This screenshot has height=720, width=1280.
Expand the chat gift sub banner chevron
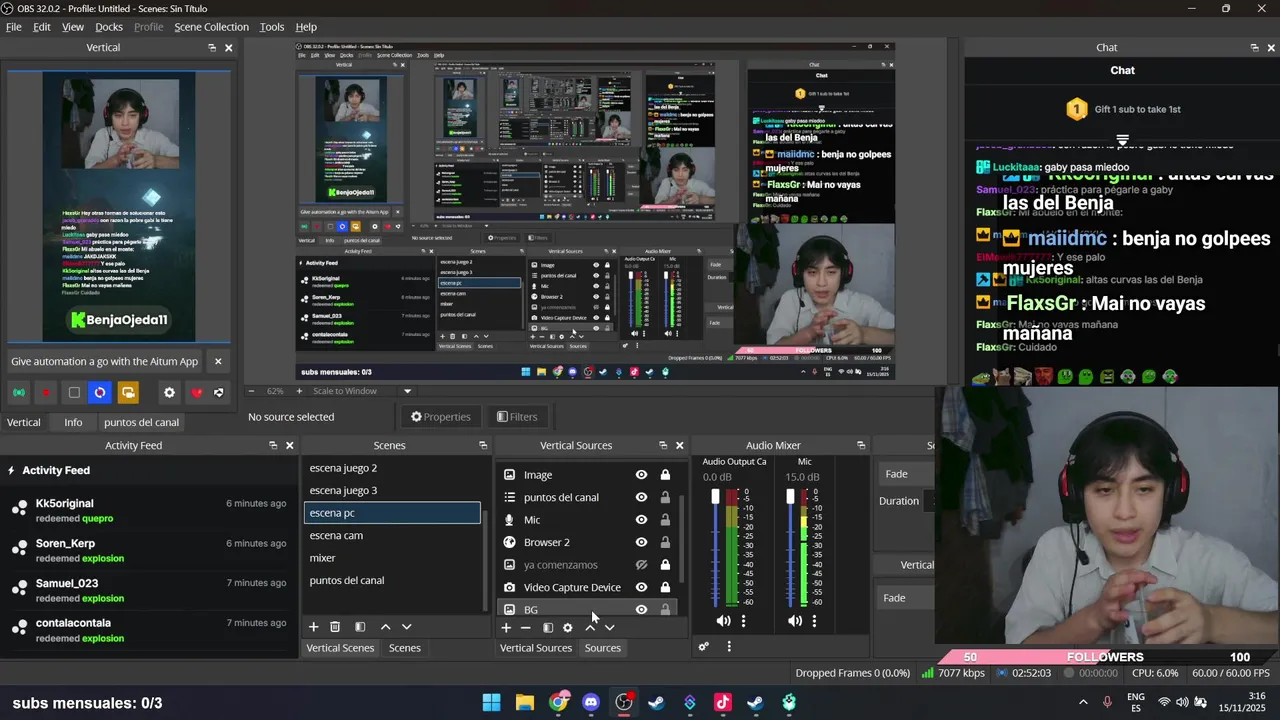[1122, 140]
